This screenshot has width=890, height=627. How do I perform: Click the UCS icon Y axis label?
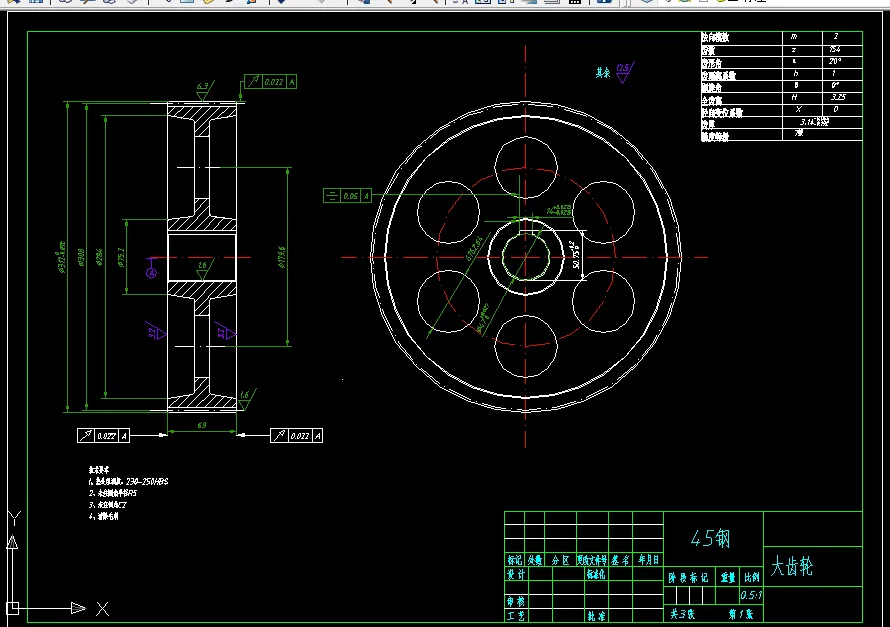pyautogui.click(x=14, y=518)
